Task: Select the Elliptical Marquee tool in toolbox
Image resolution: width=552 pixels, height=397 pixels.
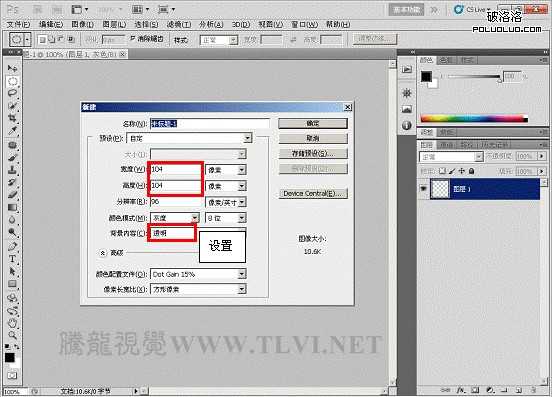Action: pos(12,81)
